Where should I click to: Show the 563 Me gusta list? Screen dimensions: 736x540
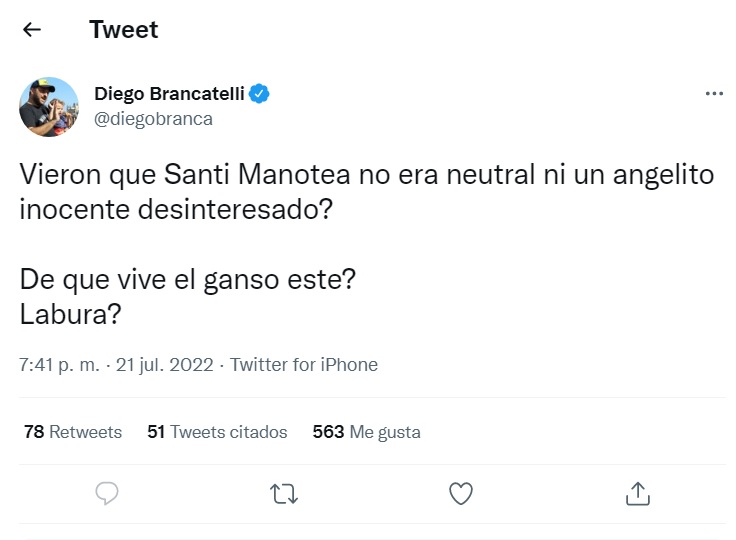(x=366, y=432)
